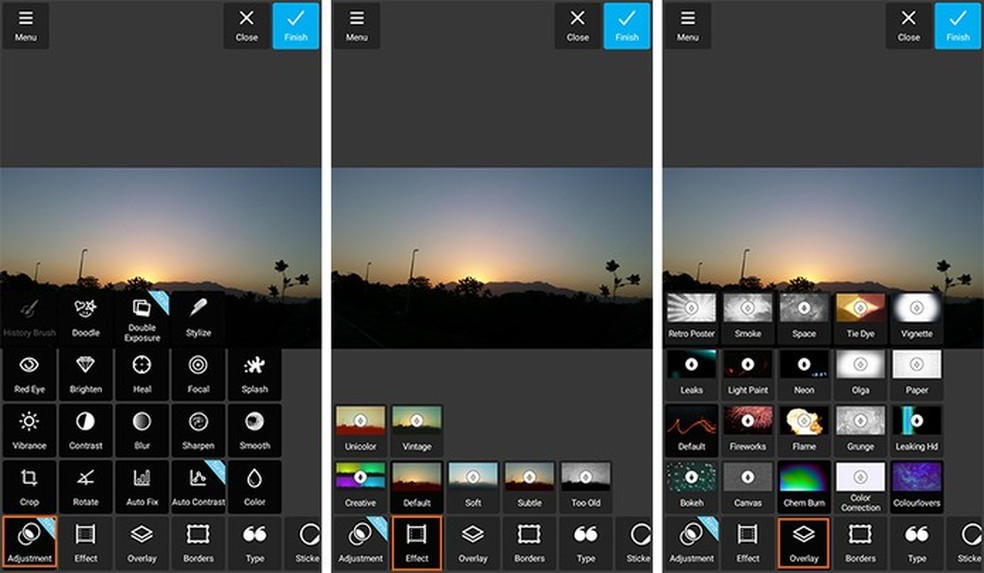Select the Leaks overlay pack
The width and height of the screenshot is (984, 573).
[x=691, y=374]
